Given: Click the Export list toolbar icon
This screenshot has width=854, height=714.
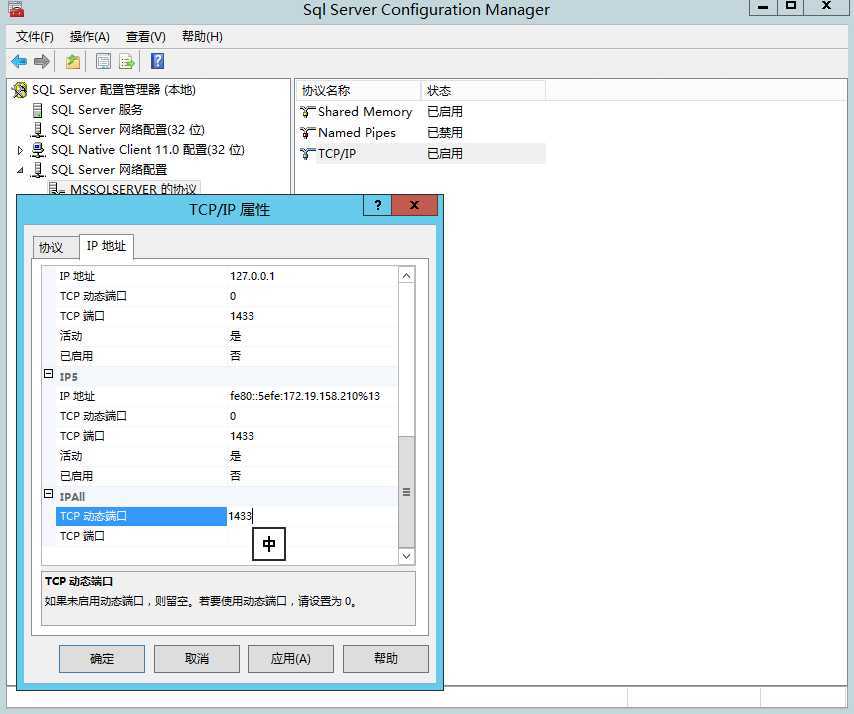Looking at the screenshot, I should [127, 62].
